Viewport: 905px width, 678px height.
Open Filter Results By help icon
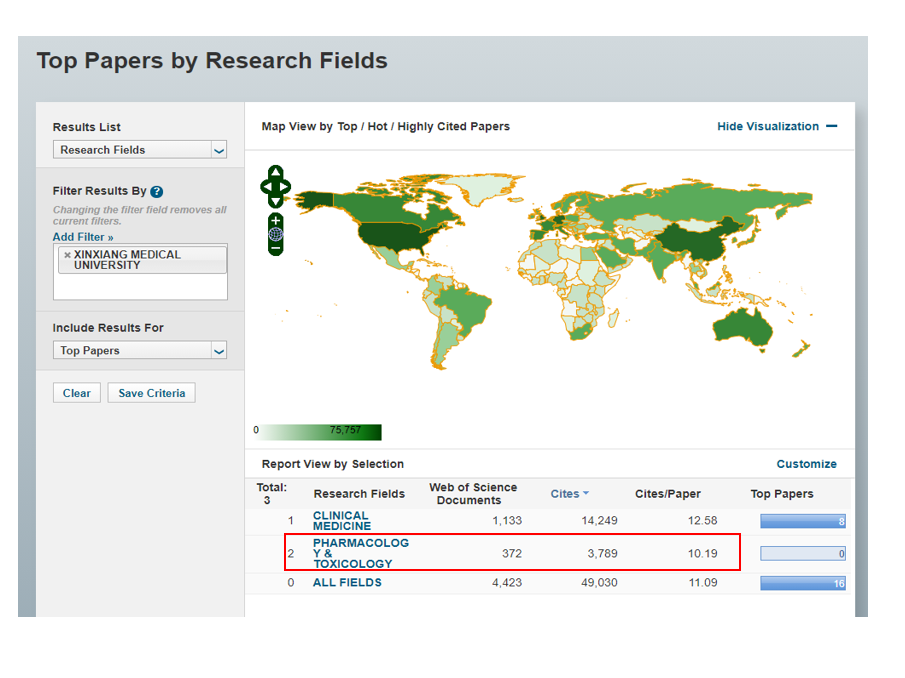coord(157,191)
